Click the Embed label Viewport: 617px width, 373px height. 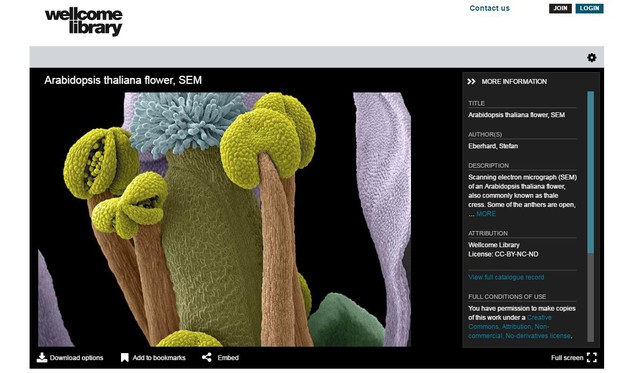pyautogui.click(x=228, y=358)
